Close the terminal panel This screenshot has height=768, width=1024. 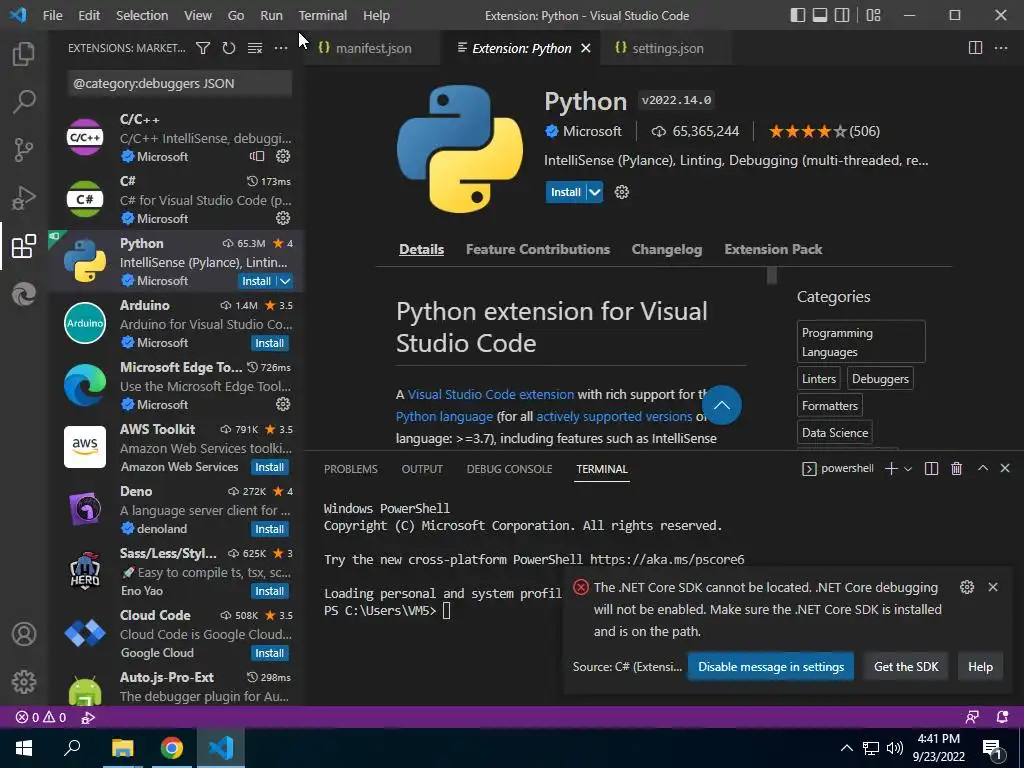pyautogui.click(x=1005, y=468)
